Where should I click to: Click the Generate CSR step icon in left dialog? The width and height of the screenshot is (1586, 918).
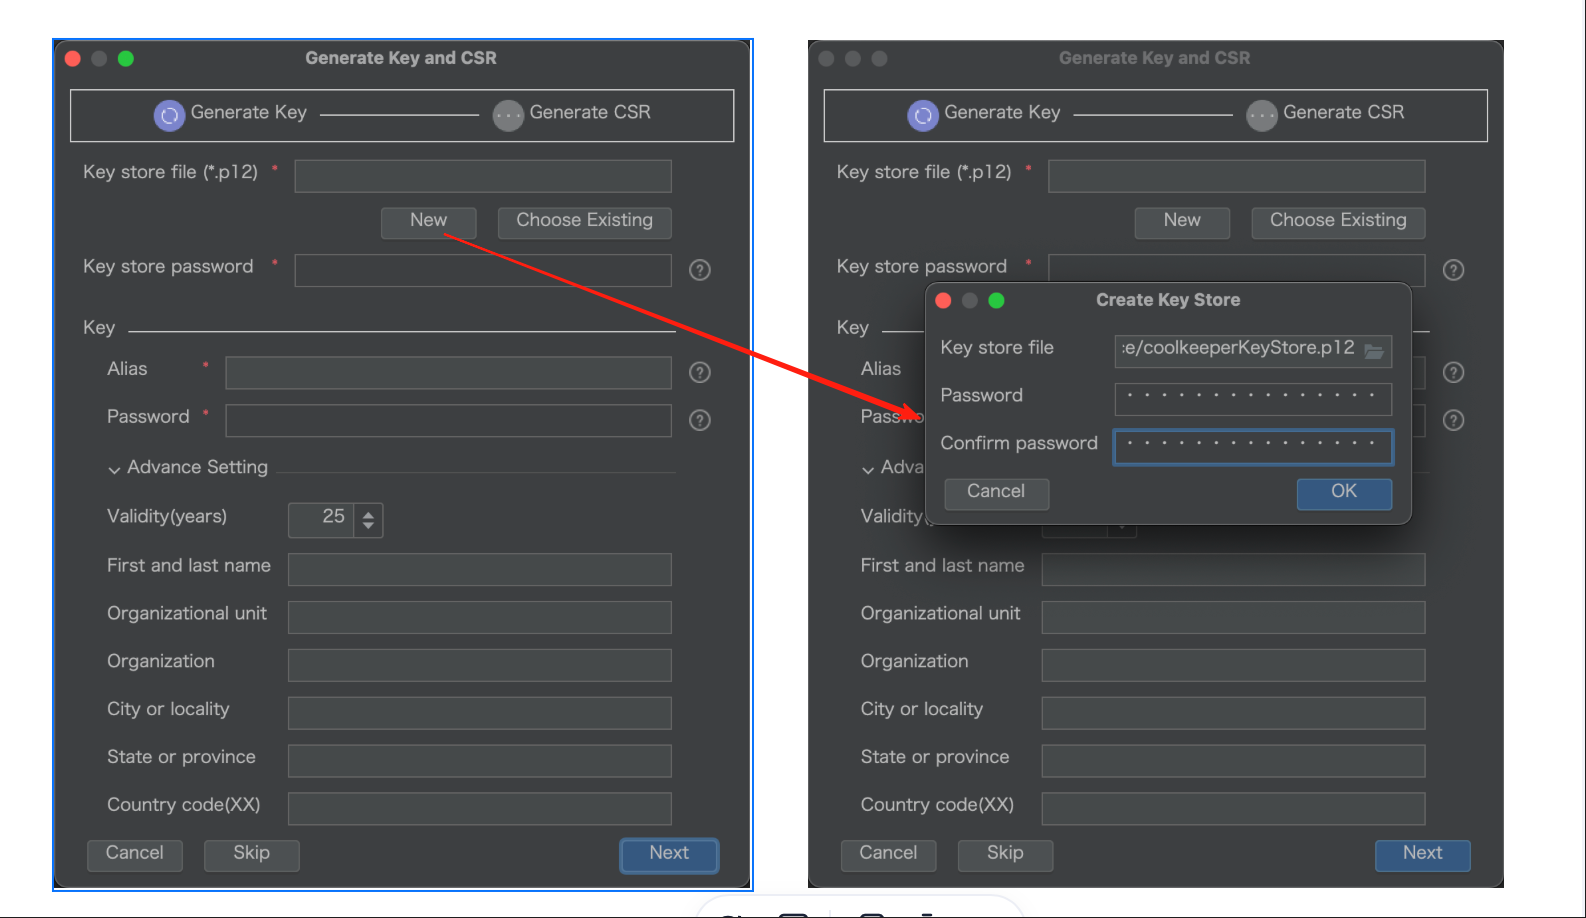[x=508, y=116]
